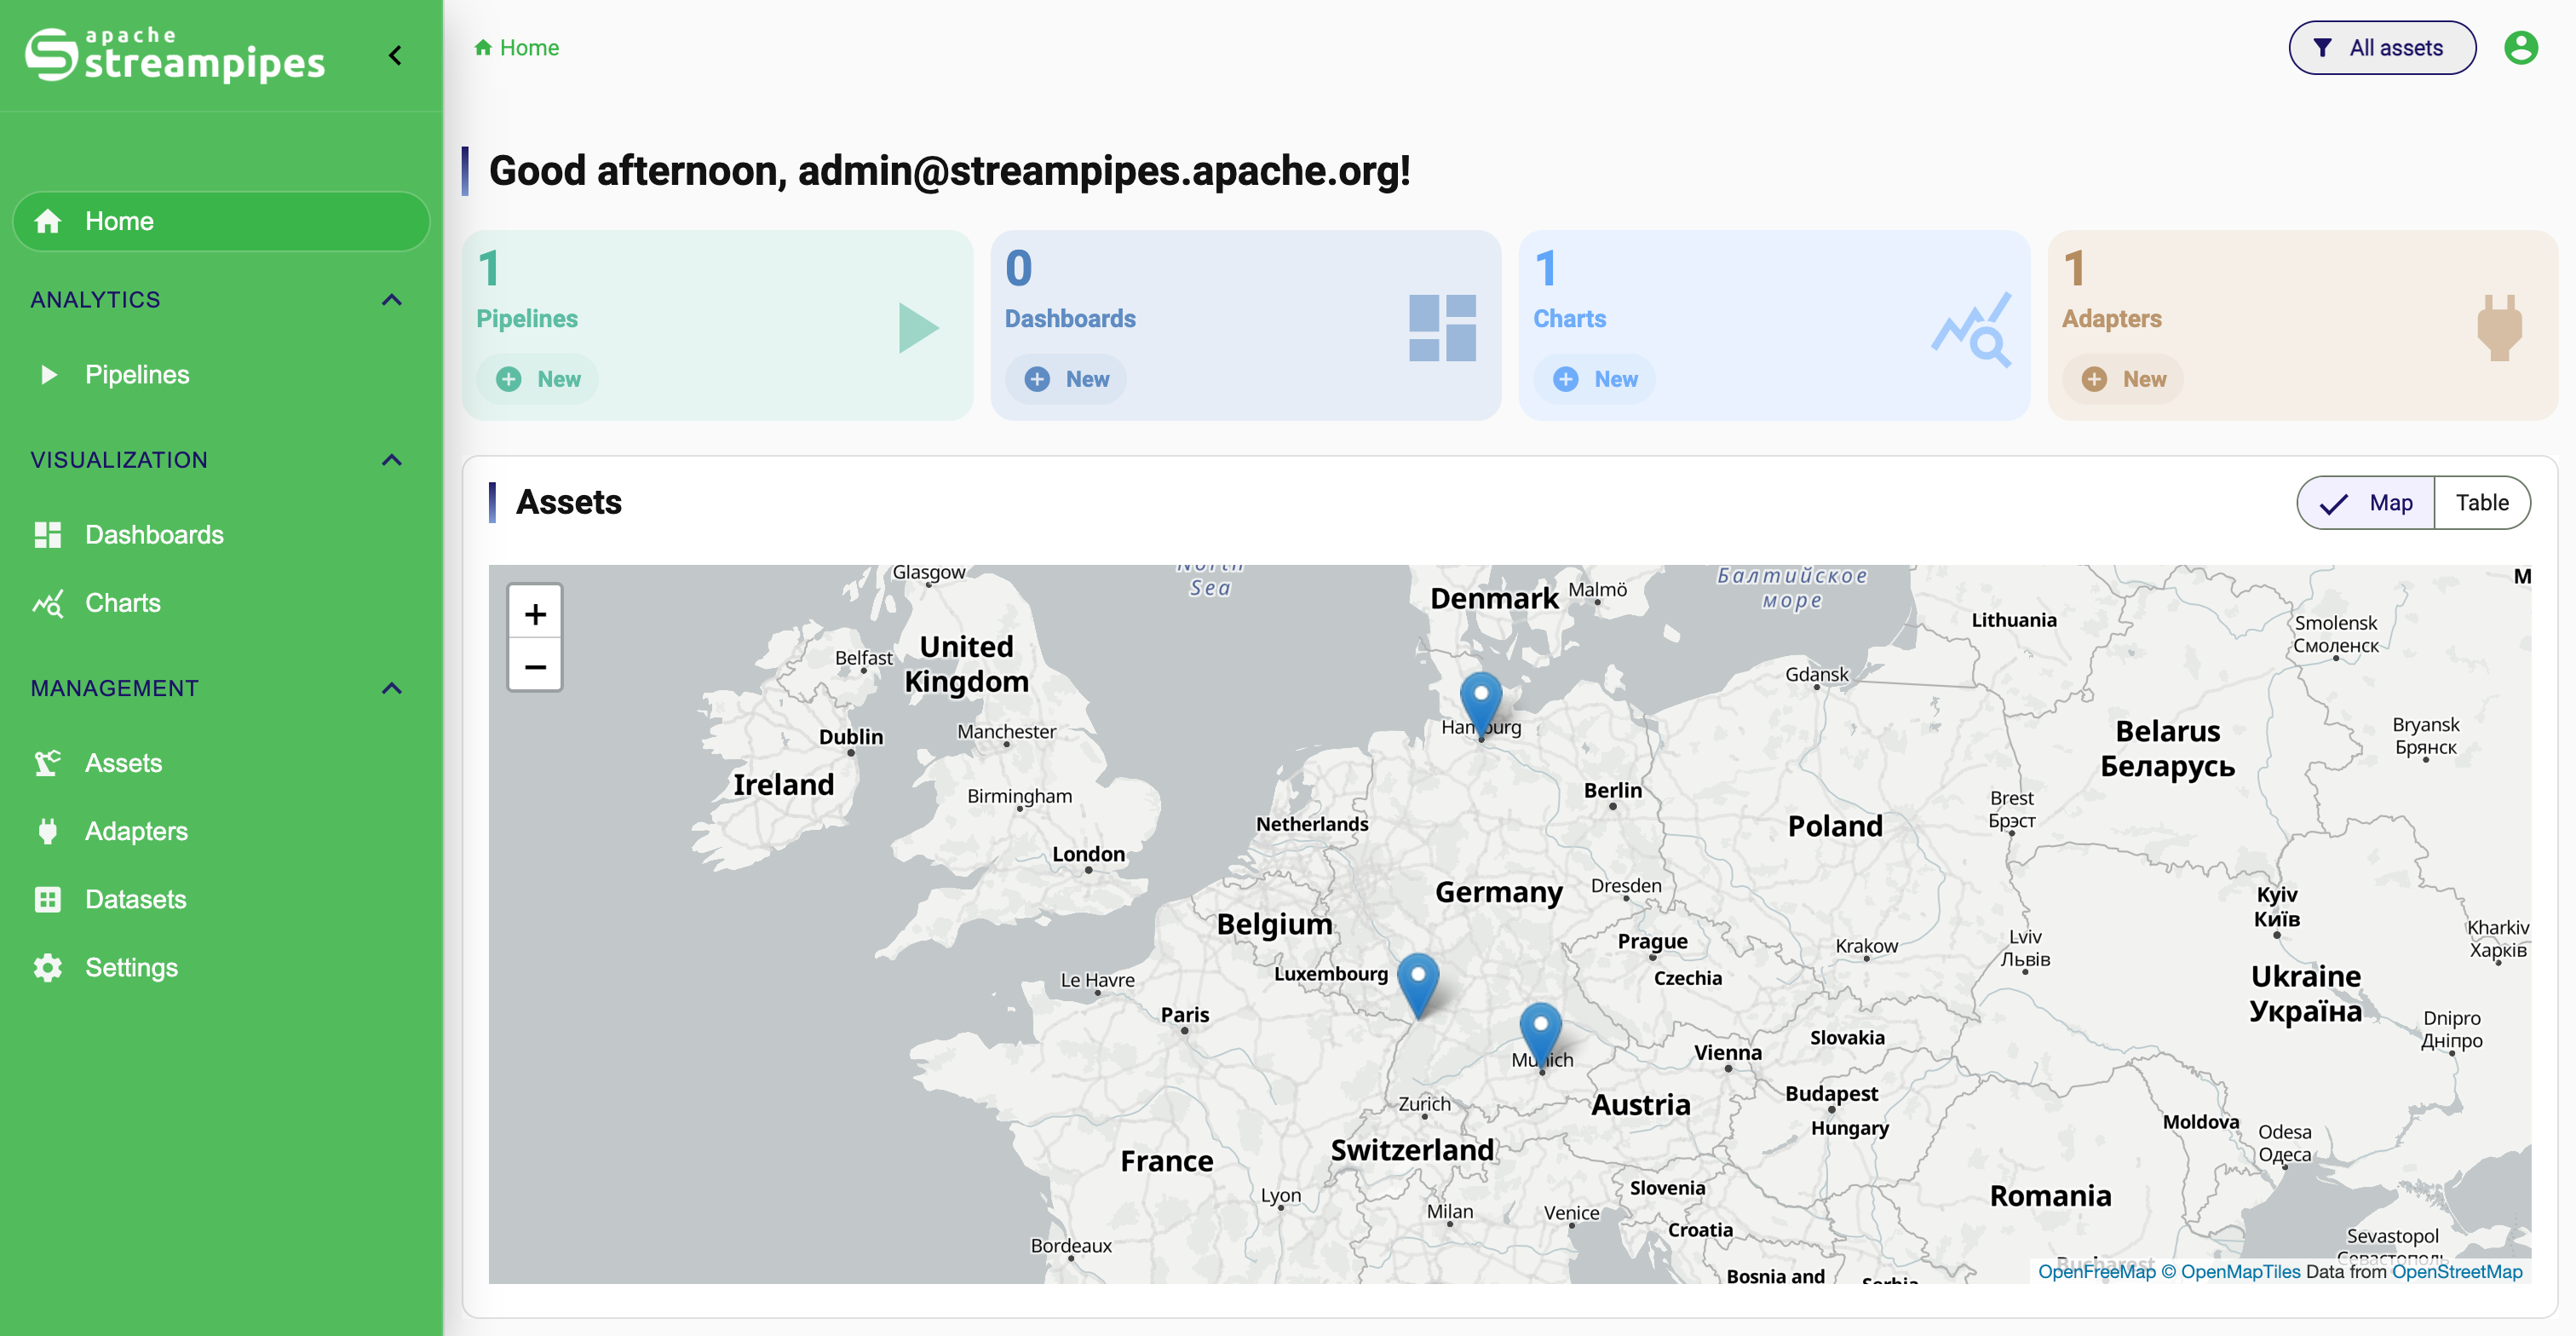This screenshot has height=1336, width=2576.
Task: Open the OpenFreeMap attribution link
Action: [2096, 1271]
